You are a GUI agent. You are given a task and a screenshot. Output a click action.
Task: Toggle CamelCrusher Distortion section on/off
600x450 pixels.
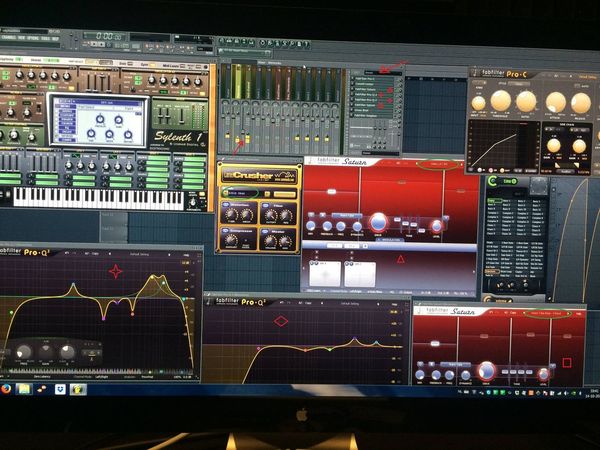point(225,205)
